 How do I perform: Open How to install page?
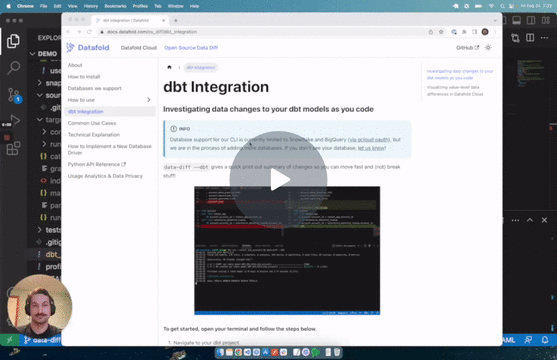84,77
